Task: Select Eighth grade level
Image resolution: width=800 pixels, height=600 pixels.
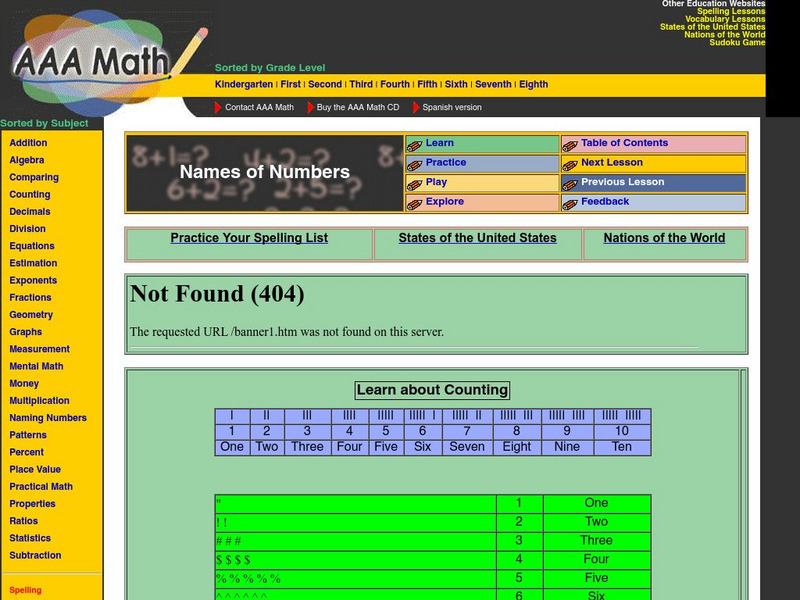Action: [x=533, y=84]
